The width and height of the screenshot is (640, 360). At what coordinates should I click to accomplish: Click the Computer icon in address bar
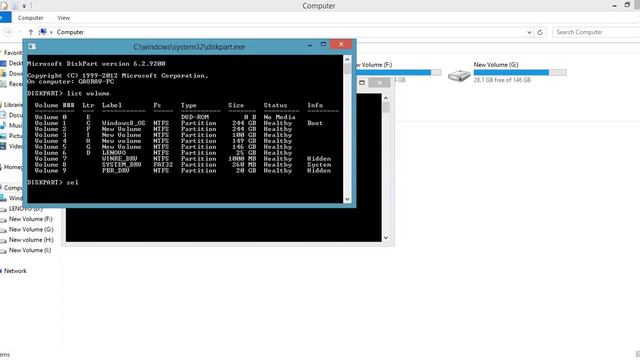pos(42,32)
